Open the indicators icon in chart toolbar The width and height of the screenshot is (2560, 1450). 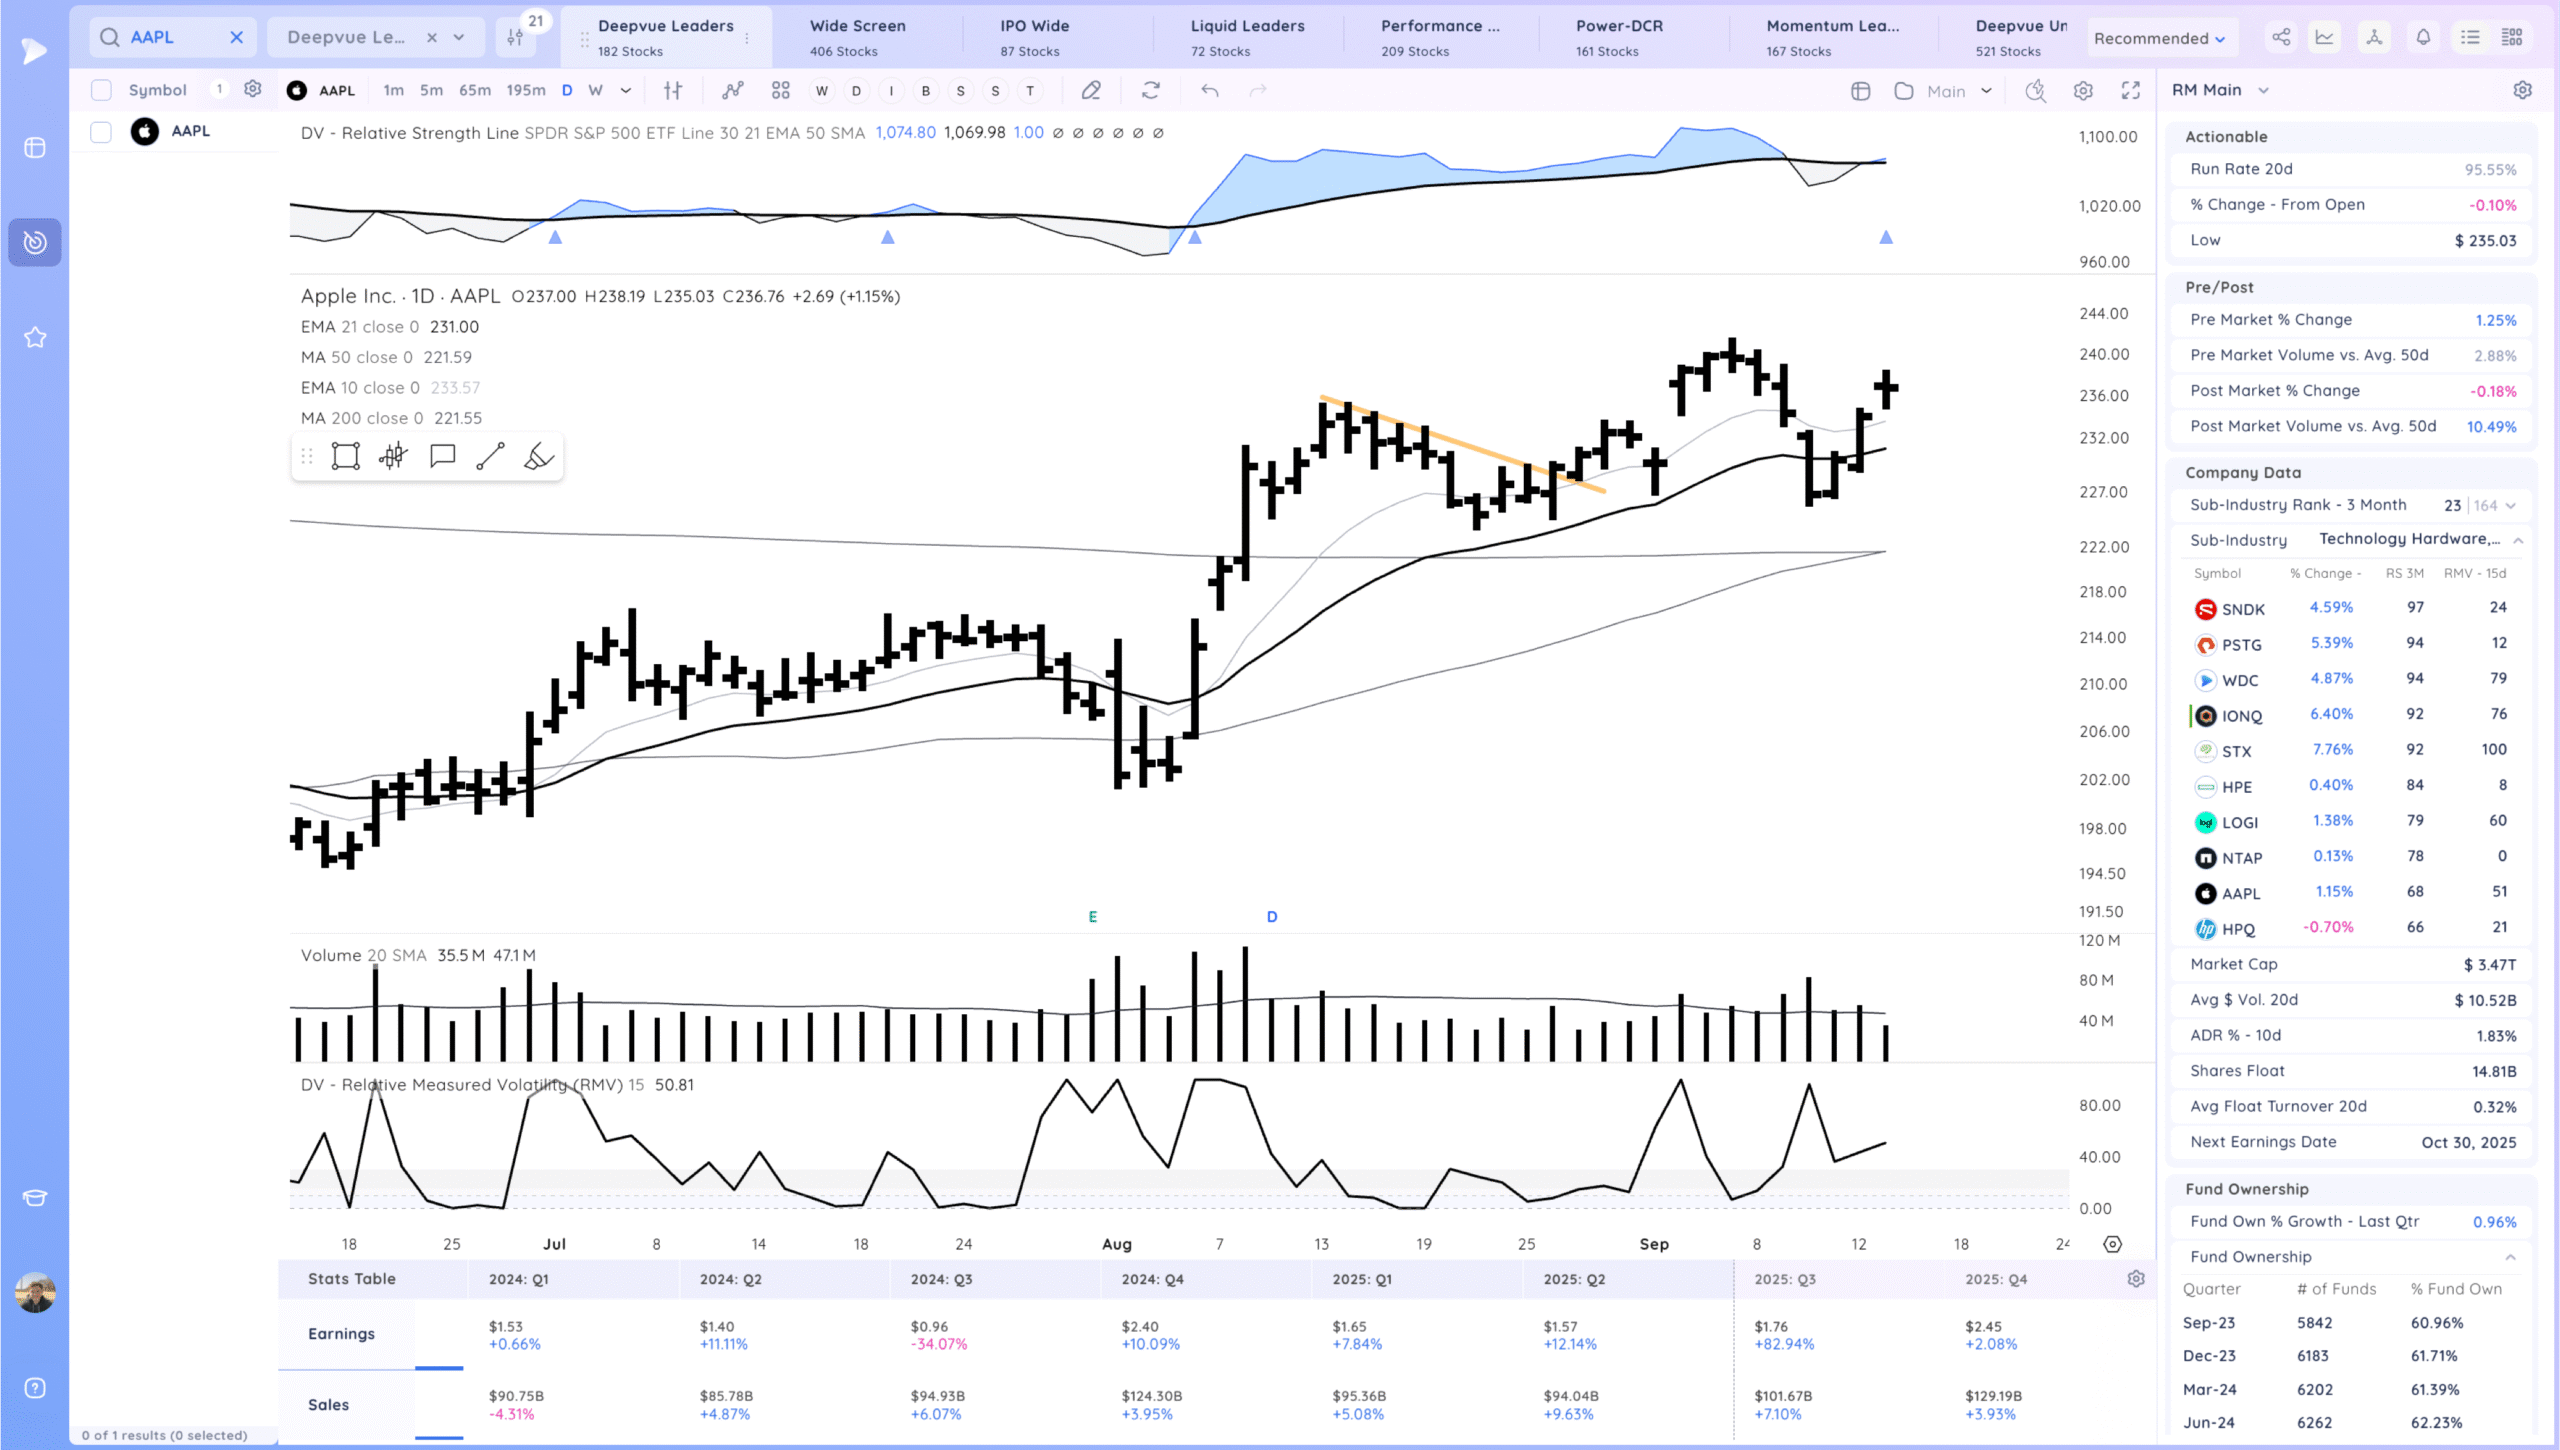click(733, 90)
